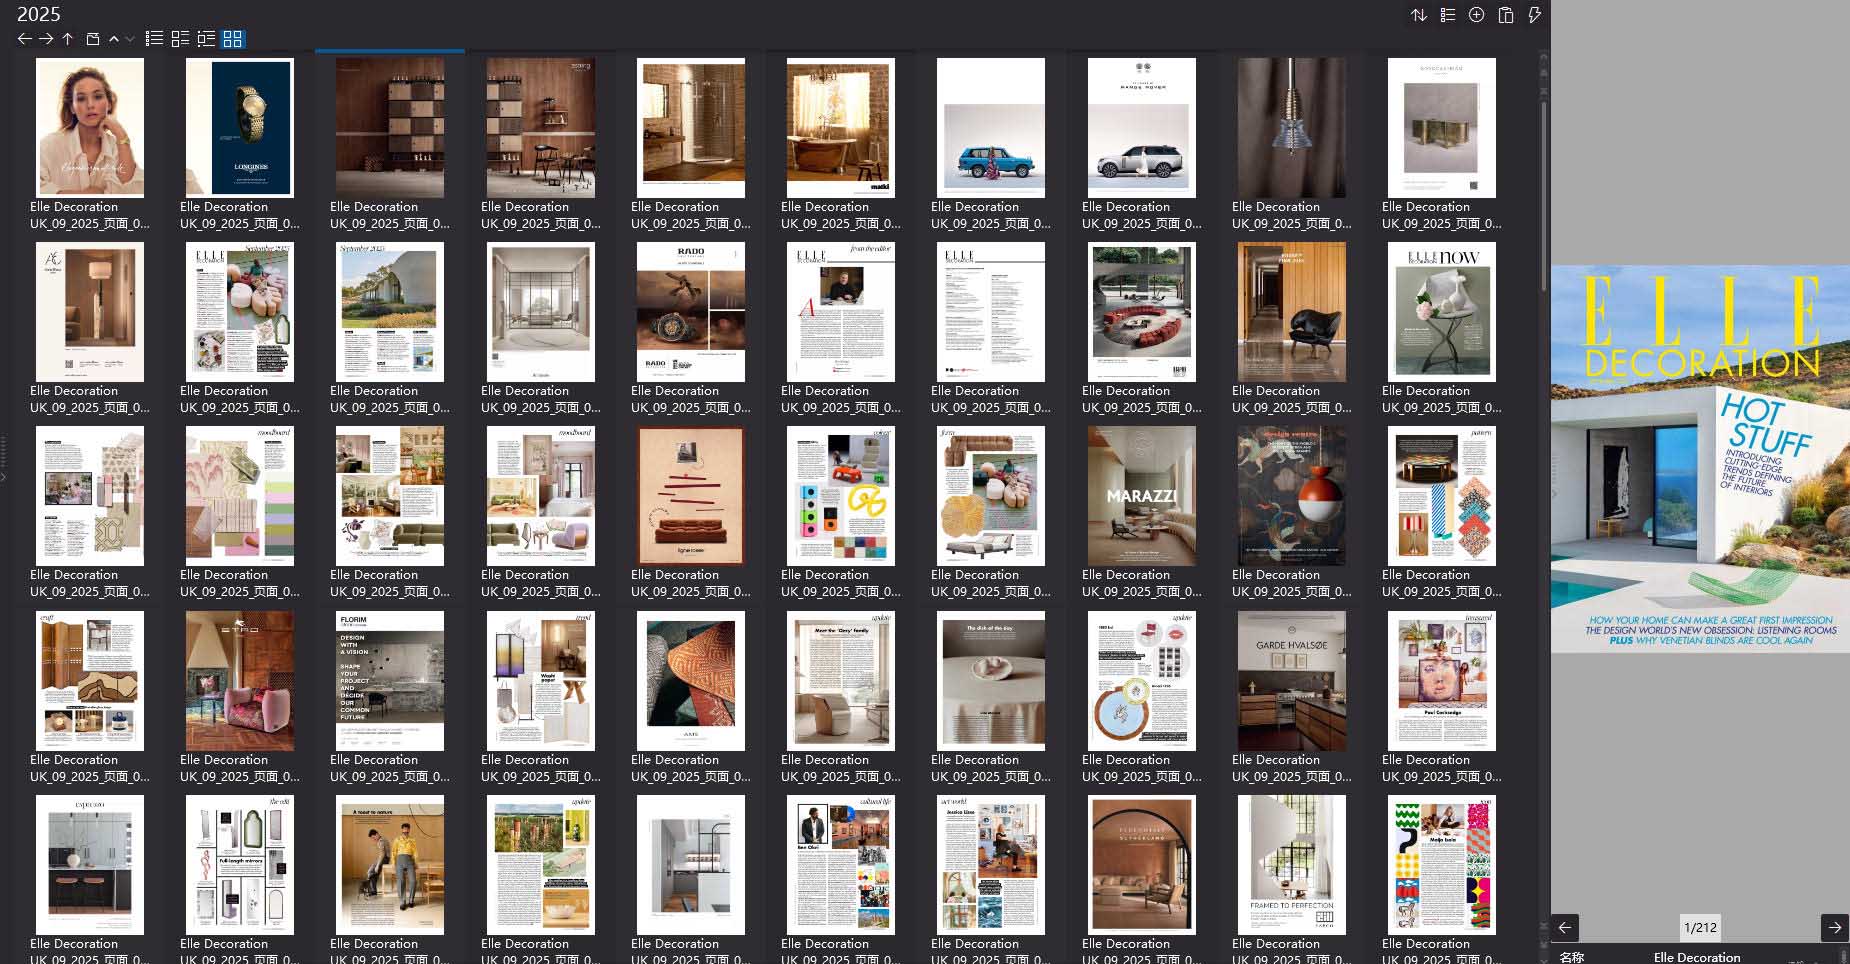Screen dimensions: 1850x964
Task: Expand the view with the down chevron
Action: point(128,38)
